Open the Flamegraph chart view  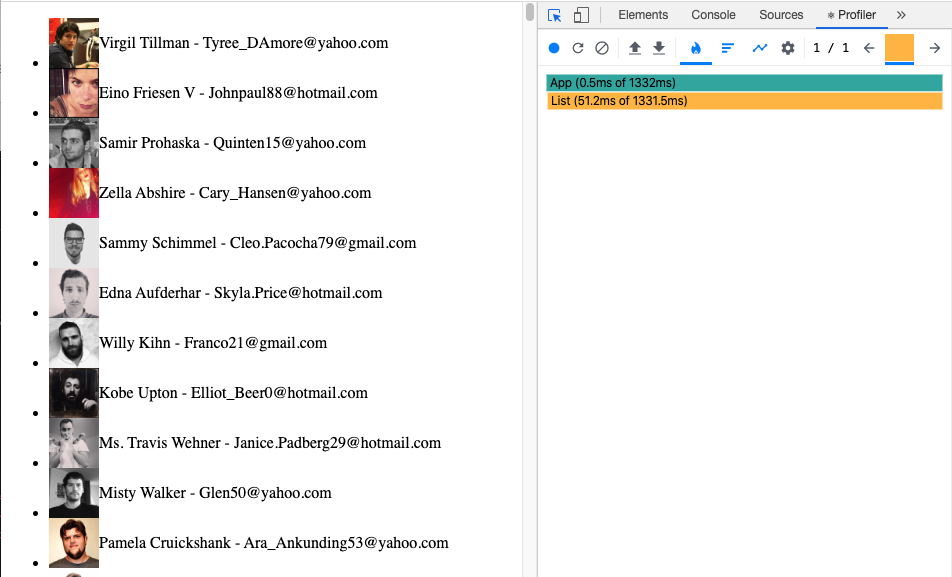(x=696, y=48)
